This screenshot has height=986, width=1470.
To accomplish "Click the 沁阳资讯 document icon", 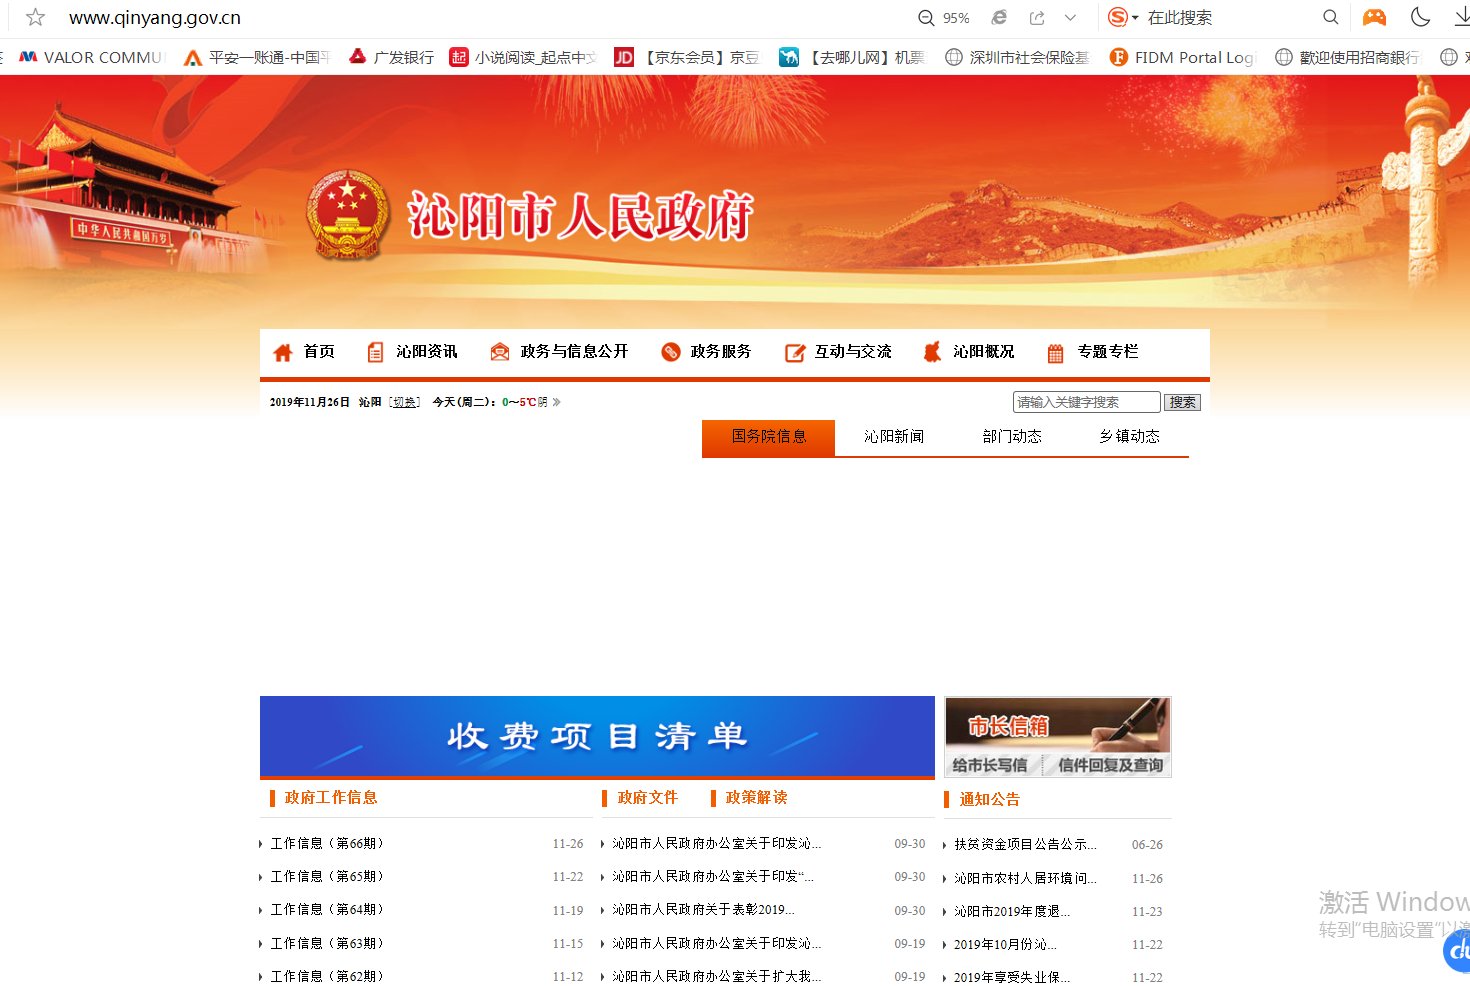I will (375, 351).
